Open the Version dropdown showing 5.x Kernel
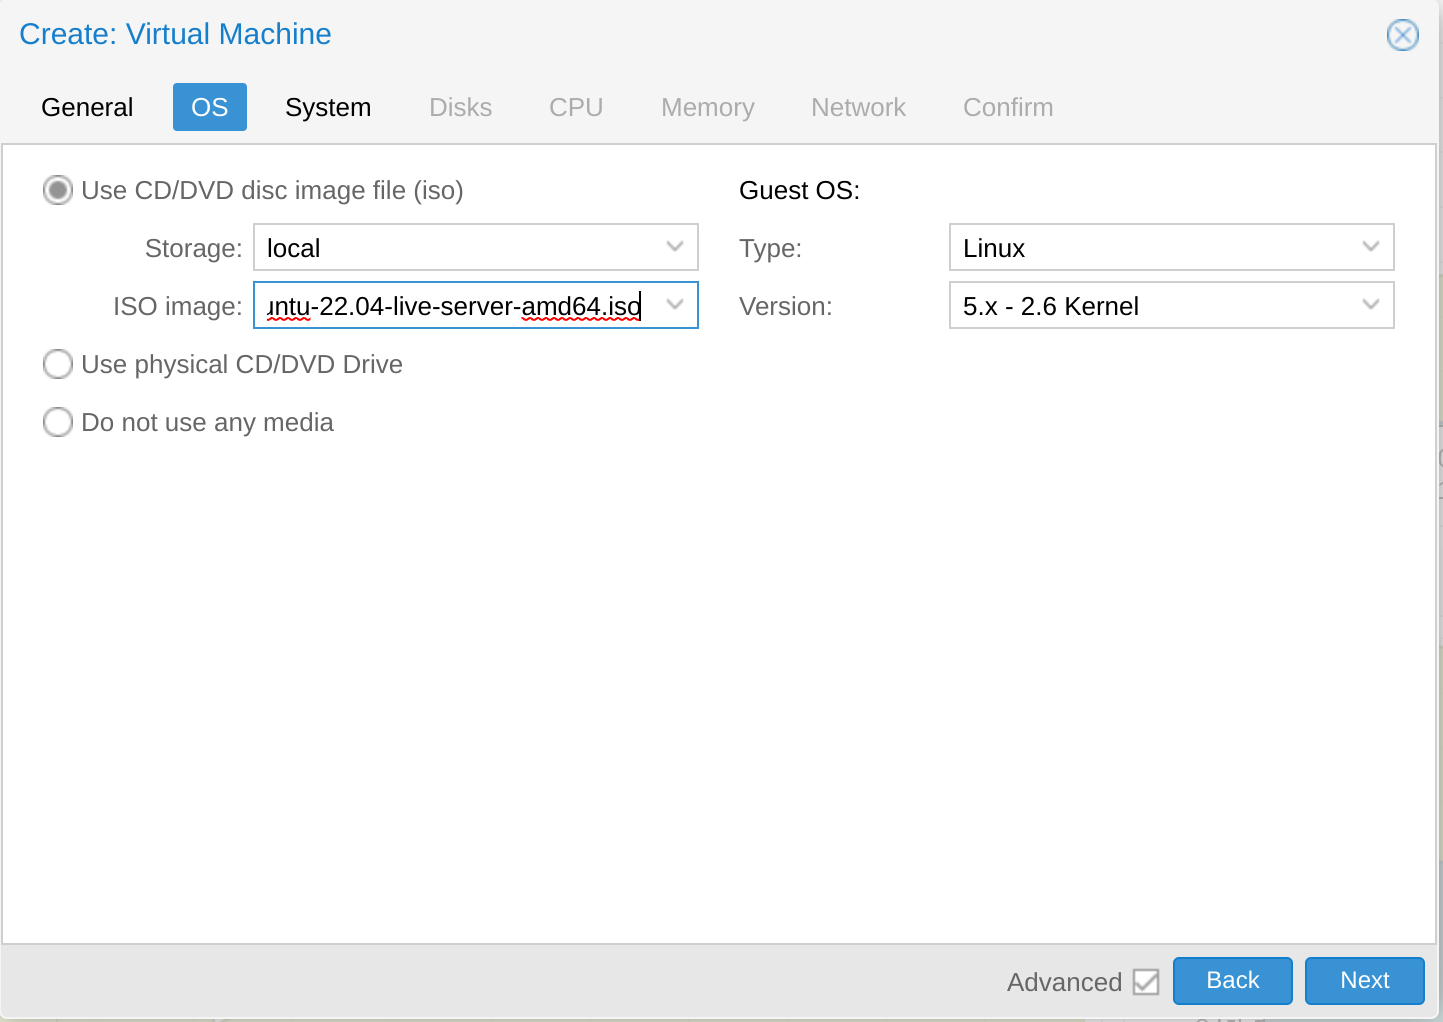This screenshot has width=1443, height=1022. 1370,305
